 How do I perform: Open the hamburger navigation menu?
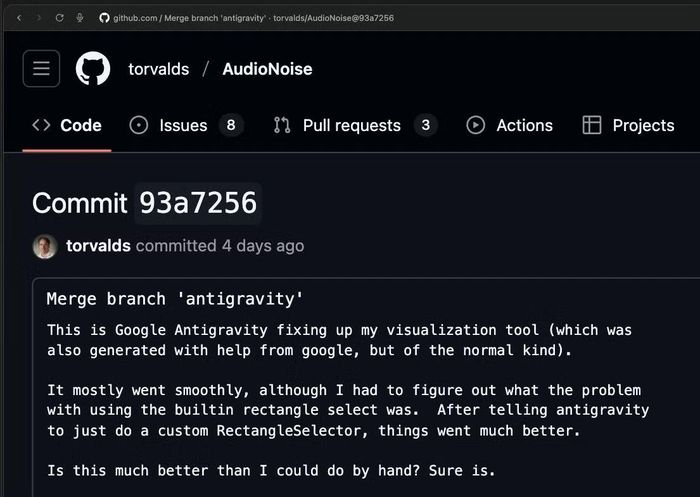click(41, 68)
